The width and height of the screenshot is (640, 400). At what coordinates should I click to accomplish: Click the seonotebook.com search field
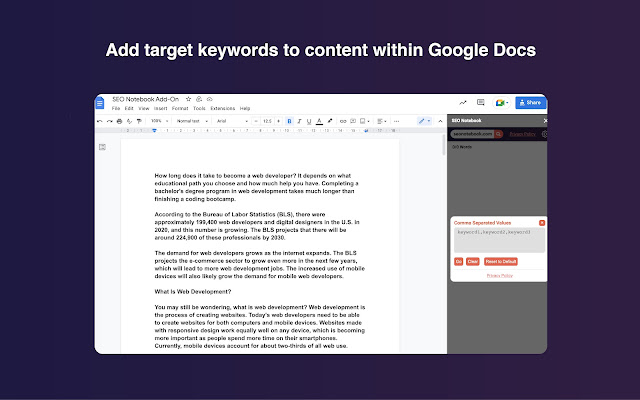coord(473,134)
